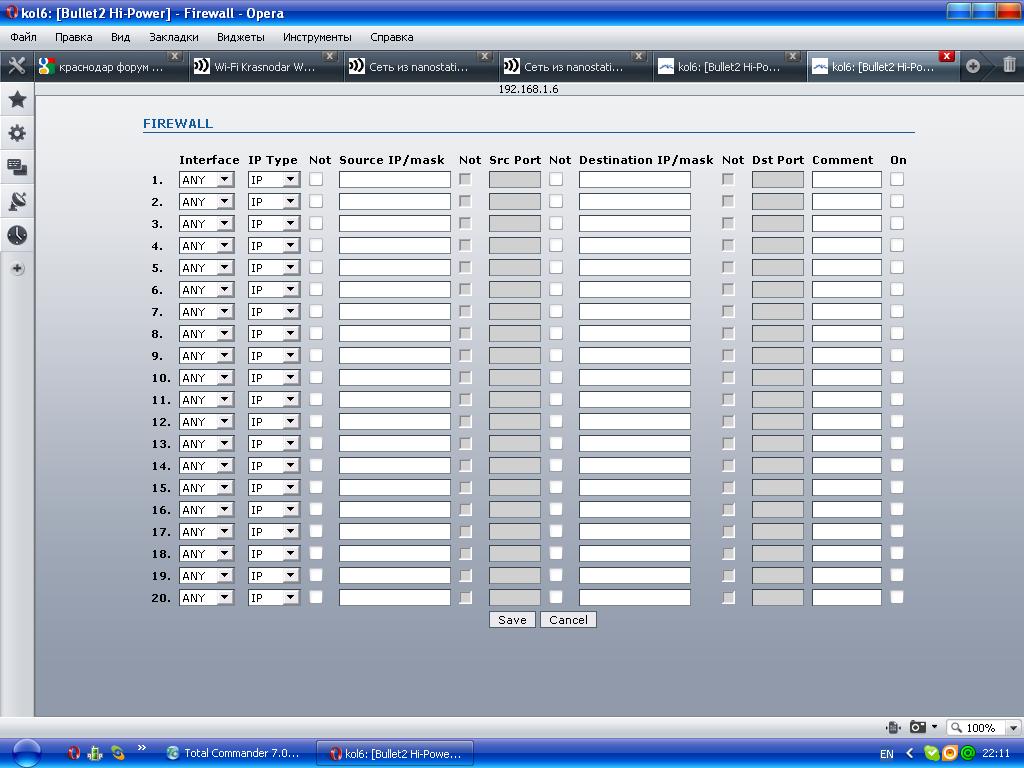Image resolution: width=1024 pixels, height=768 pixels.
Task: Click the camera icon in status bar
Action: [x=918, y=727]
